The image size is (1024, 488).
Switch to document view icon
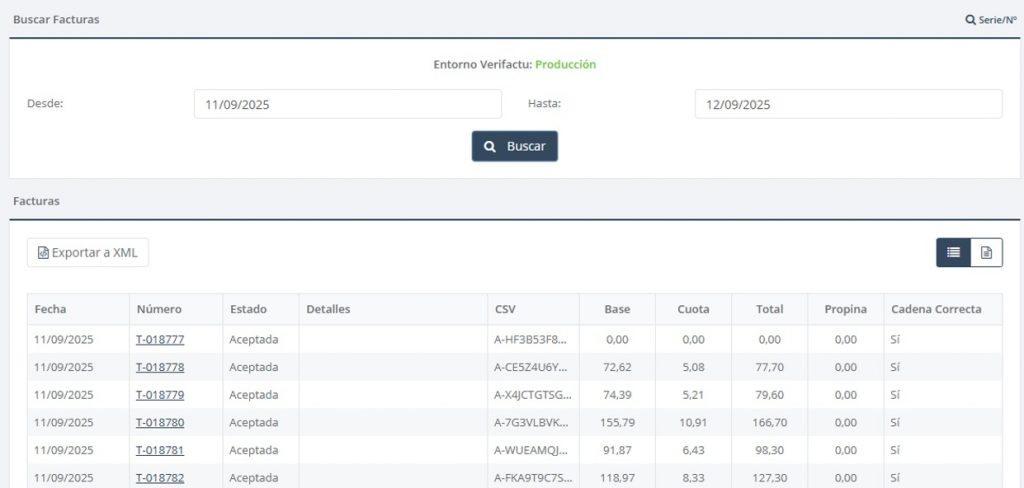tap(986, 253)
